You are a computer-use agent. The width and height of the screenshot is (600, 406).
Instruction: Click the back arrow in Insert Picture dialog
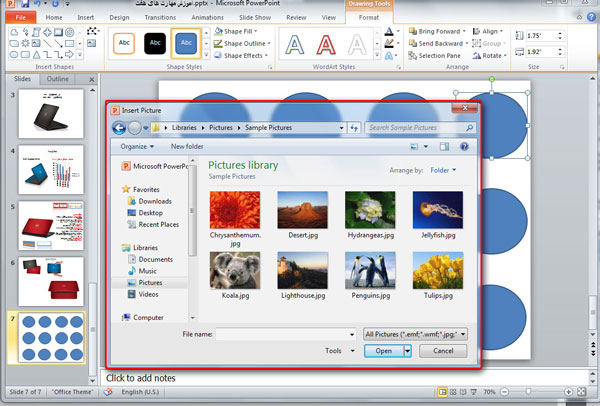120,128
